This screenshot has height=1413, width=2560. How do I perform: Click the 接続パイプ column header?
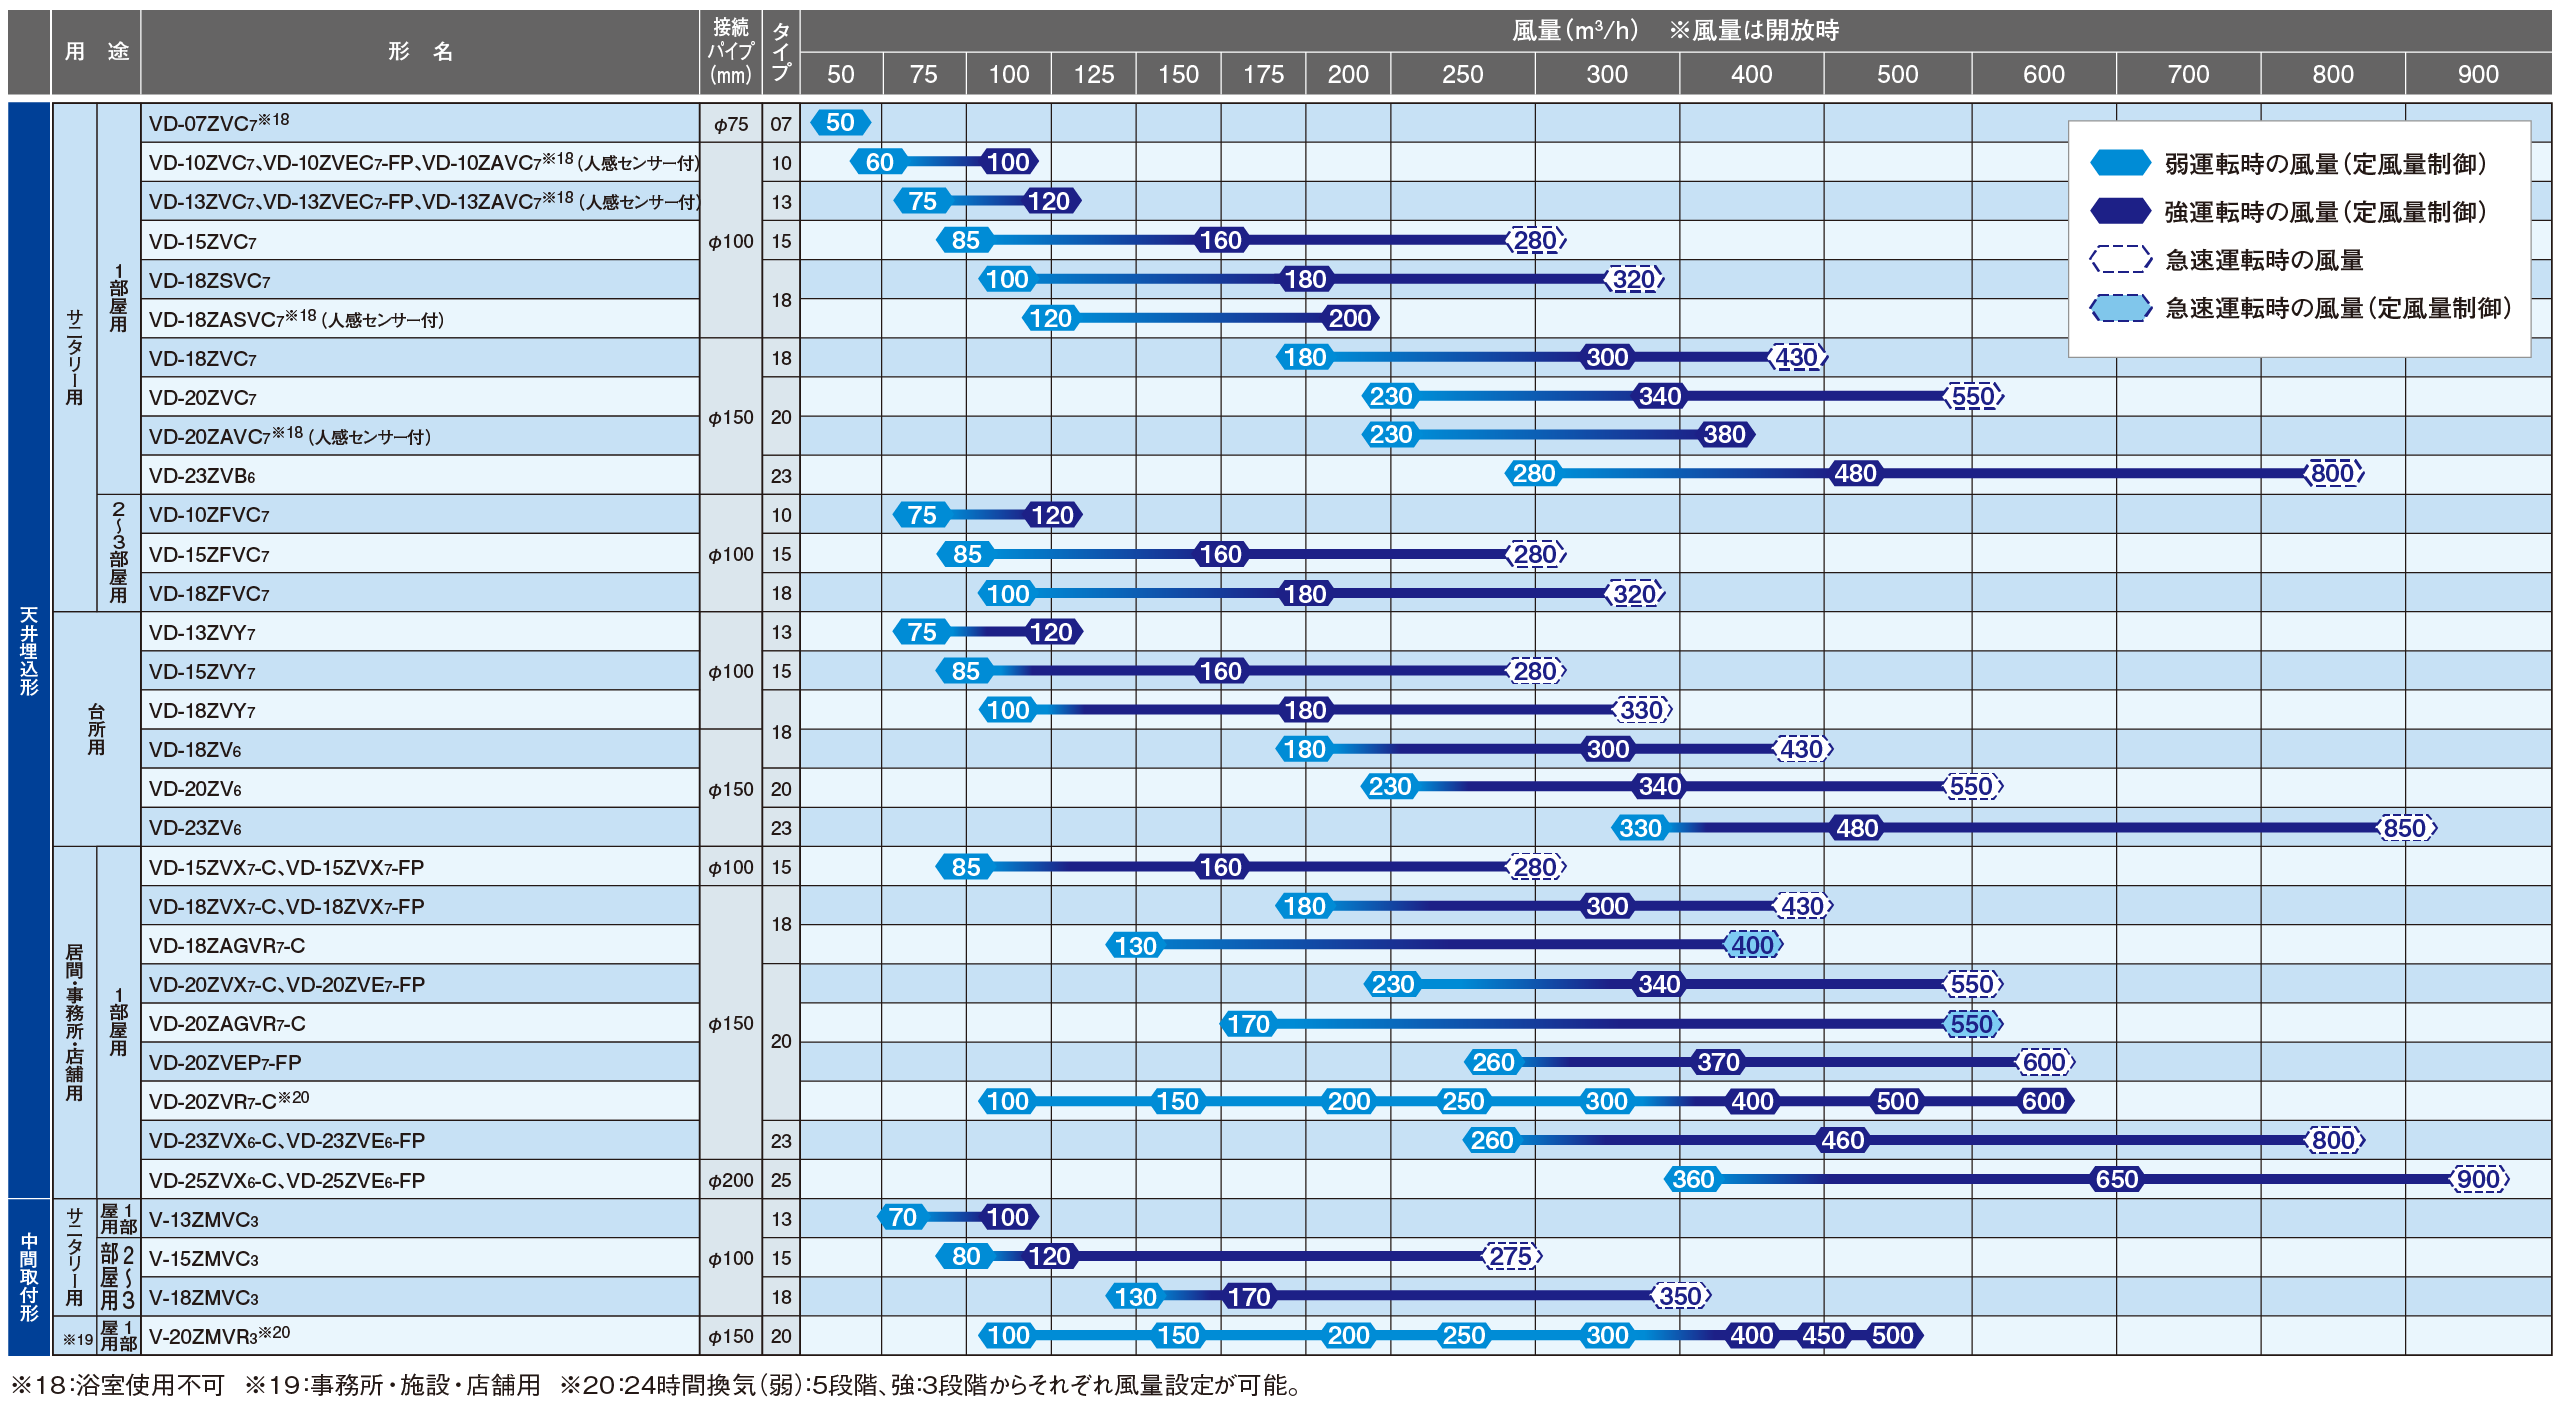tap(730, 52)
